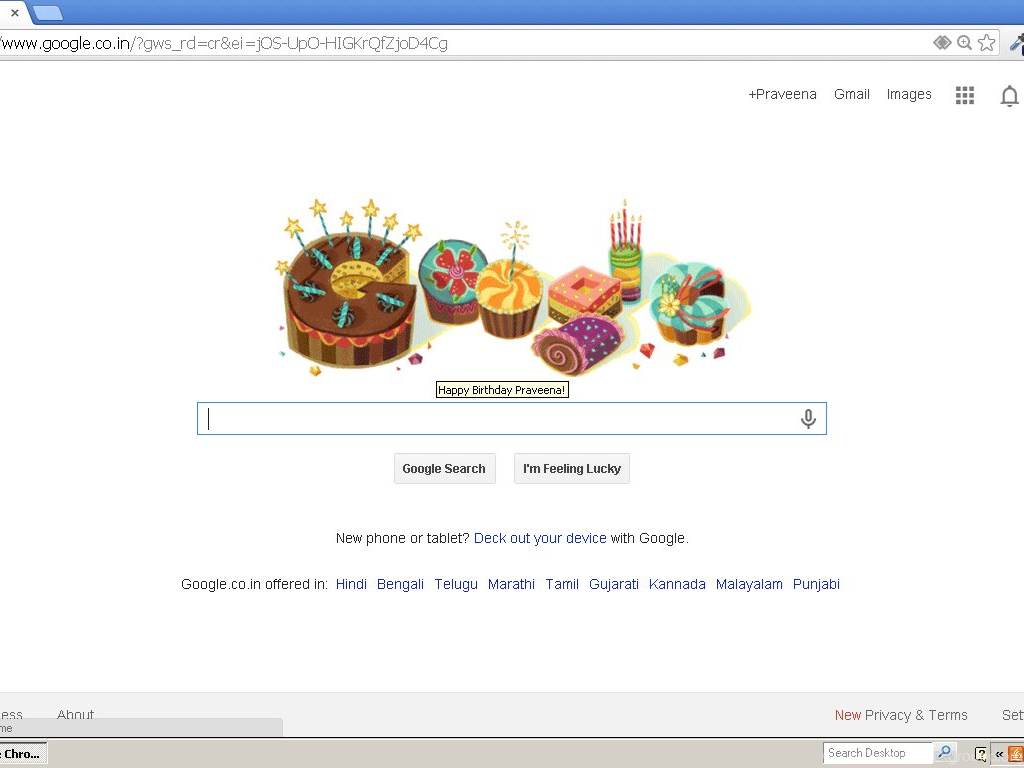
Task: Click the birthday cake doodle image
Action: pos(513,289)
